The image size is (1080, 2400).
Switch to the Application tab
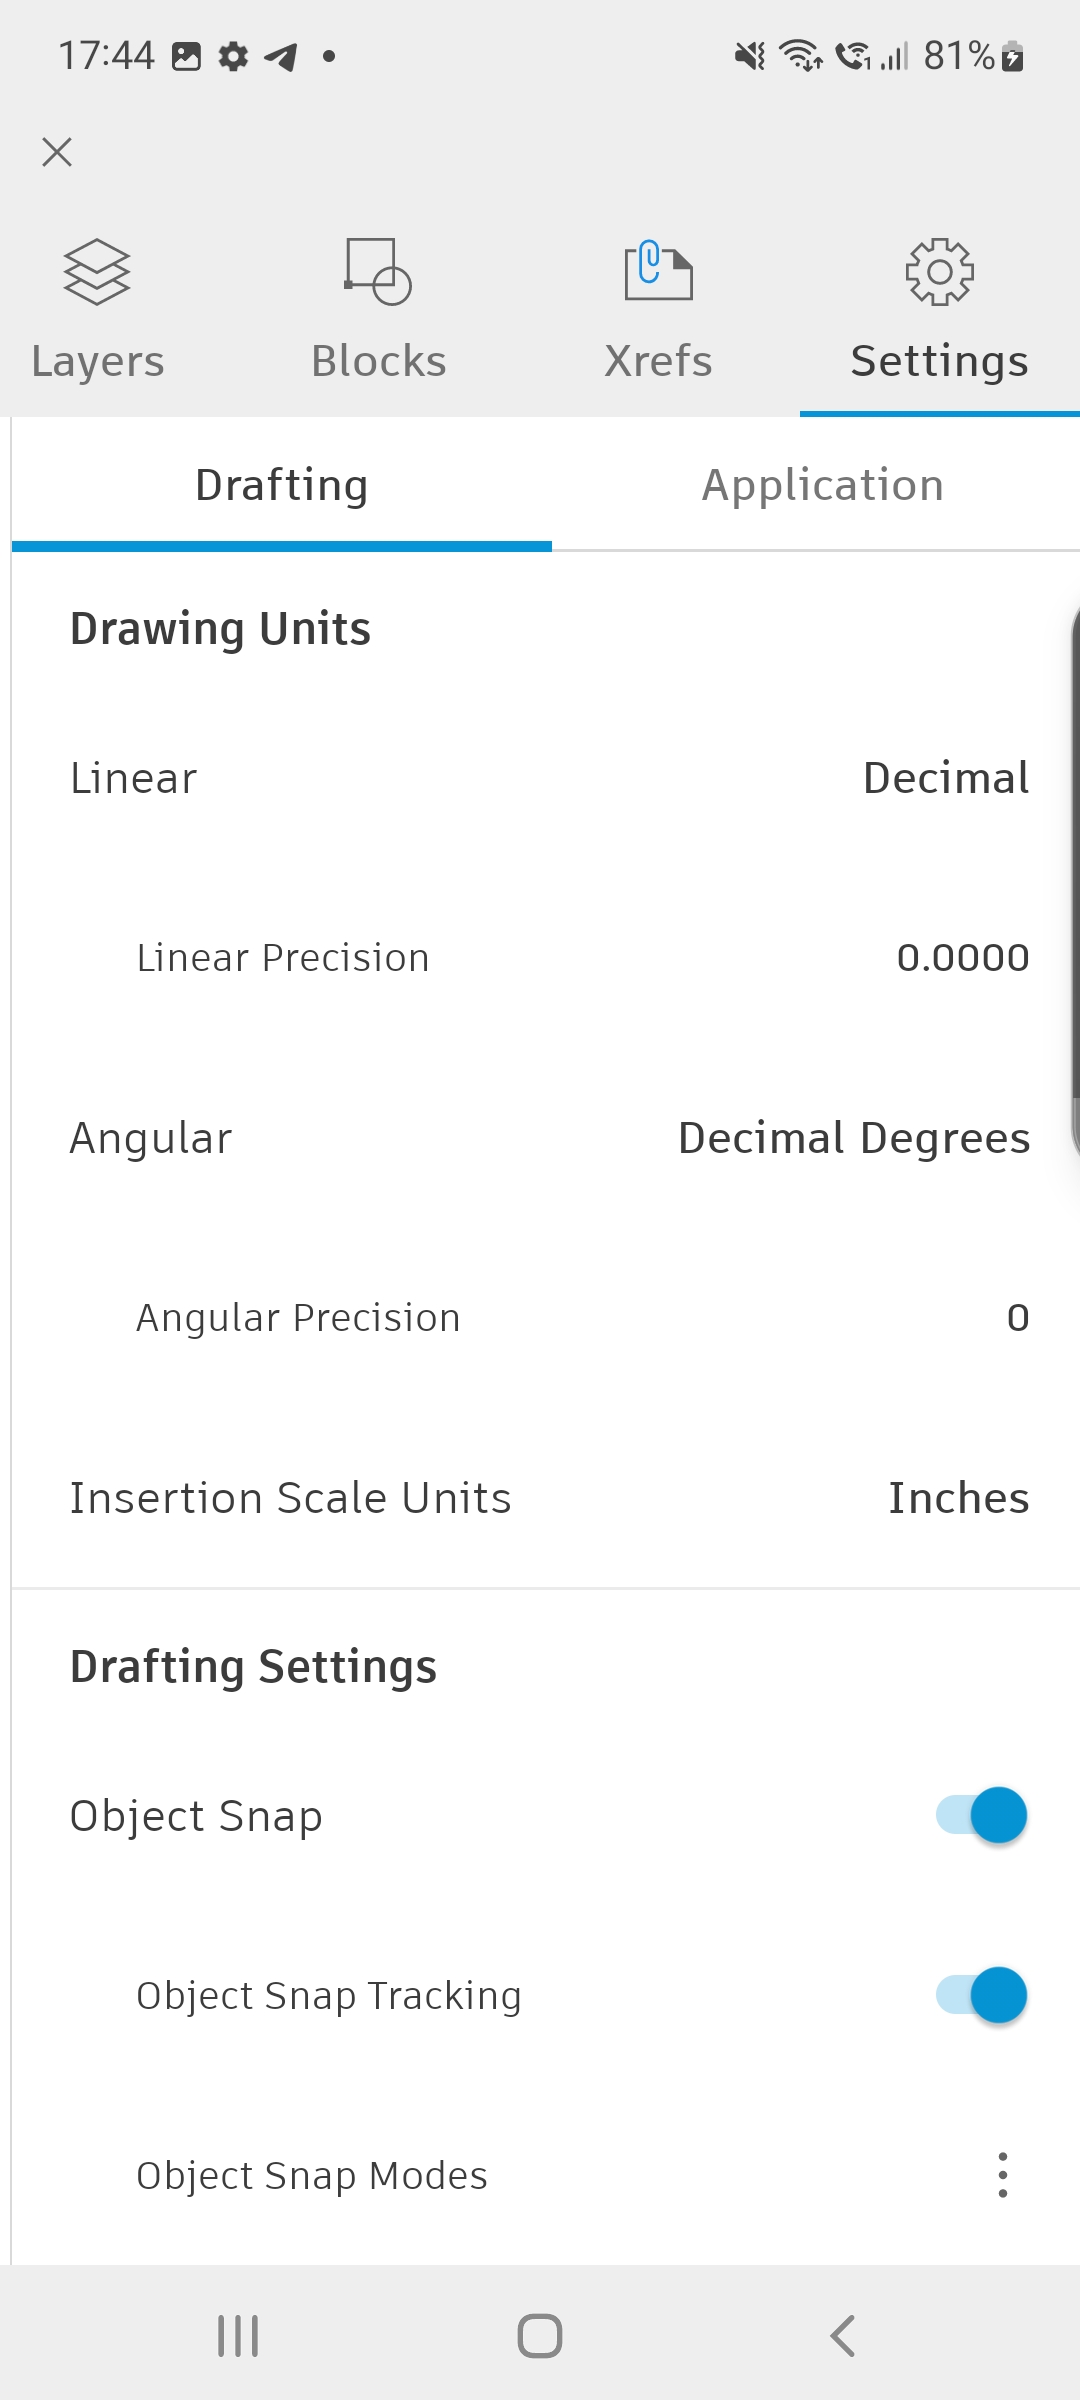coord(822,485)
